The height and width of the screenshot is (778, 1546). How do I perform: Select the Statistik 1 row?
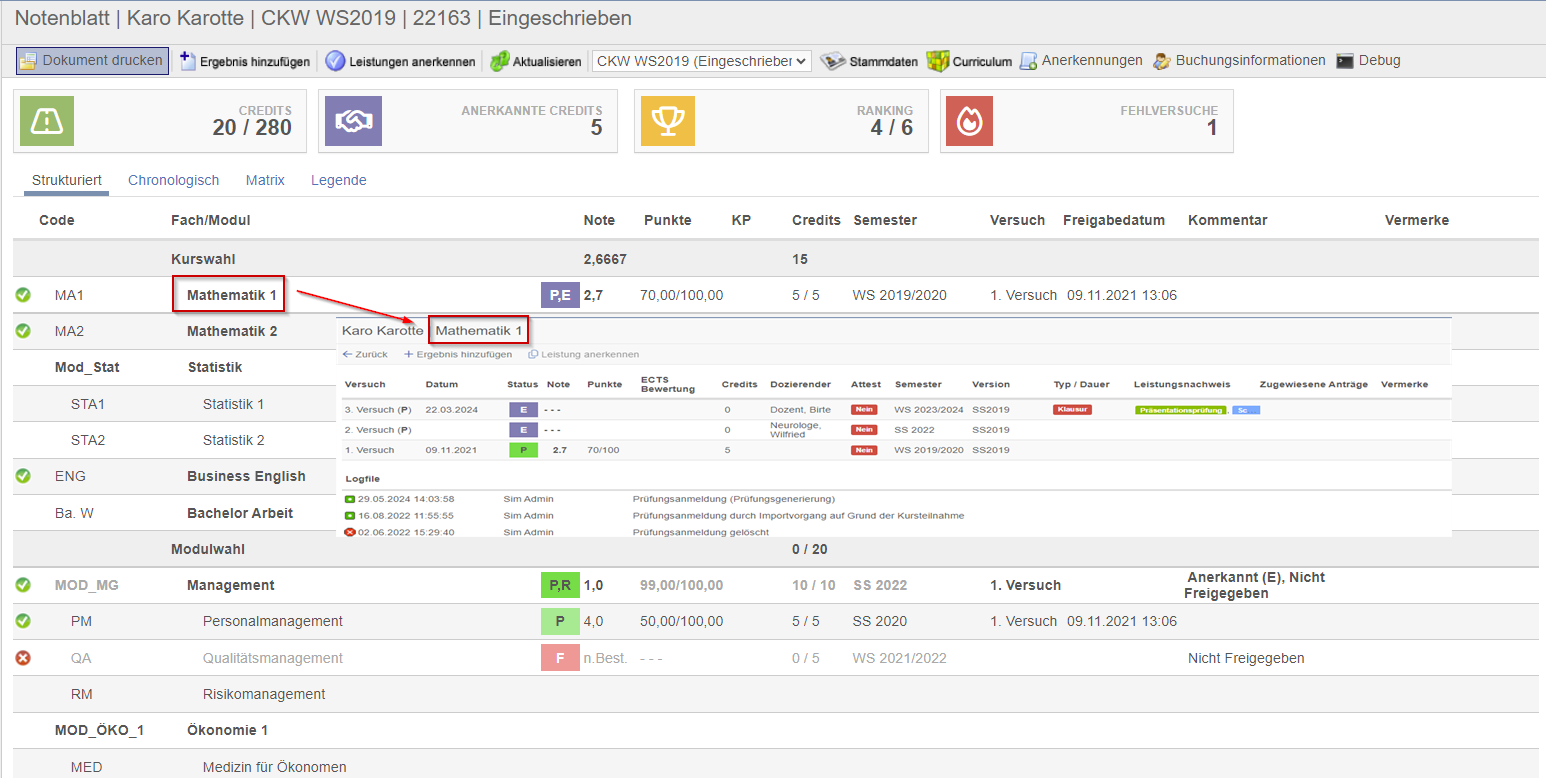coord(233,404)
